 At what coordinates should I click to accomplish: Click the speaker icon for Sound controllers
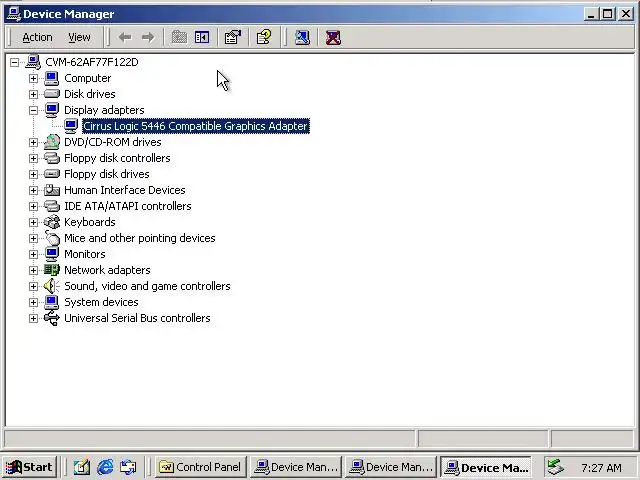coord(52,286)
